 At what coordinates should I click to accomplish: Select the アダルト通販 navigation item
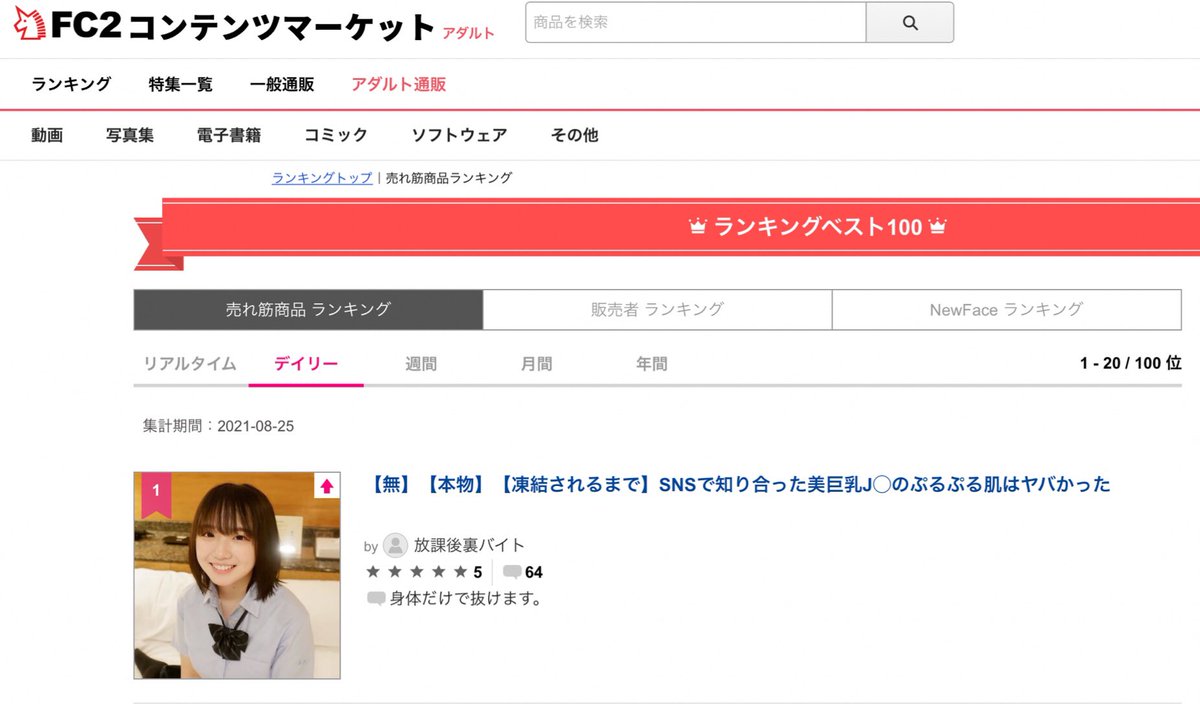399,84
